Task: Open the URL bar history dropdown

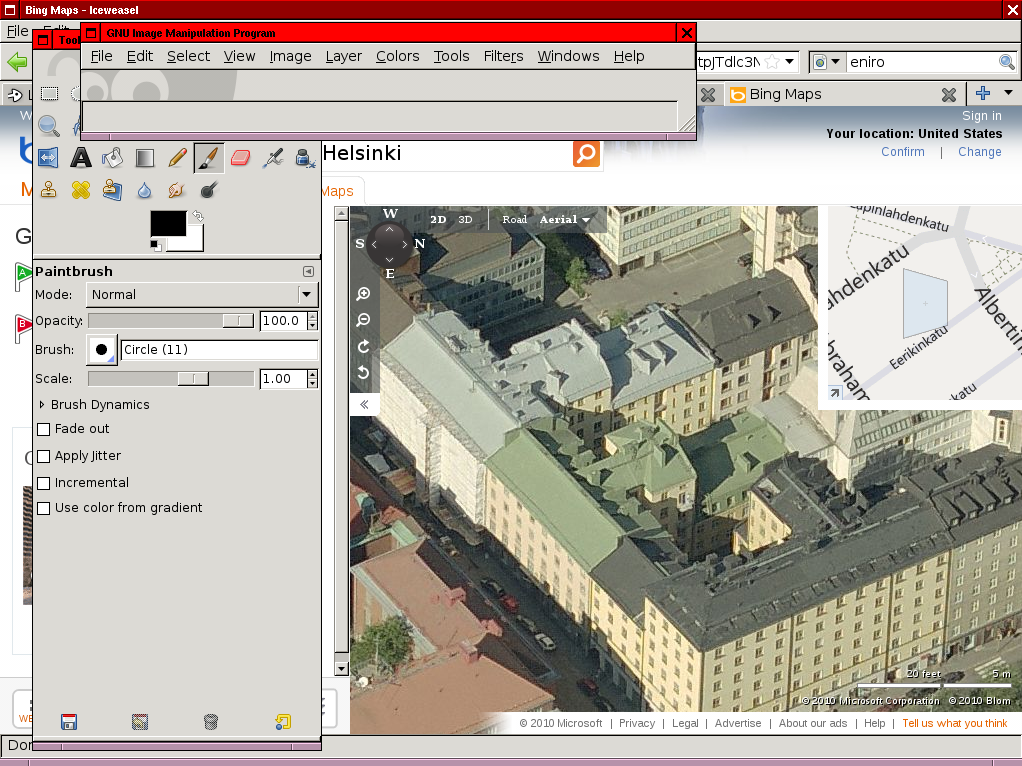Action: pos(789,62)
